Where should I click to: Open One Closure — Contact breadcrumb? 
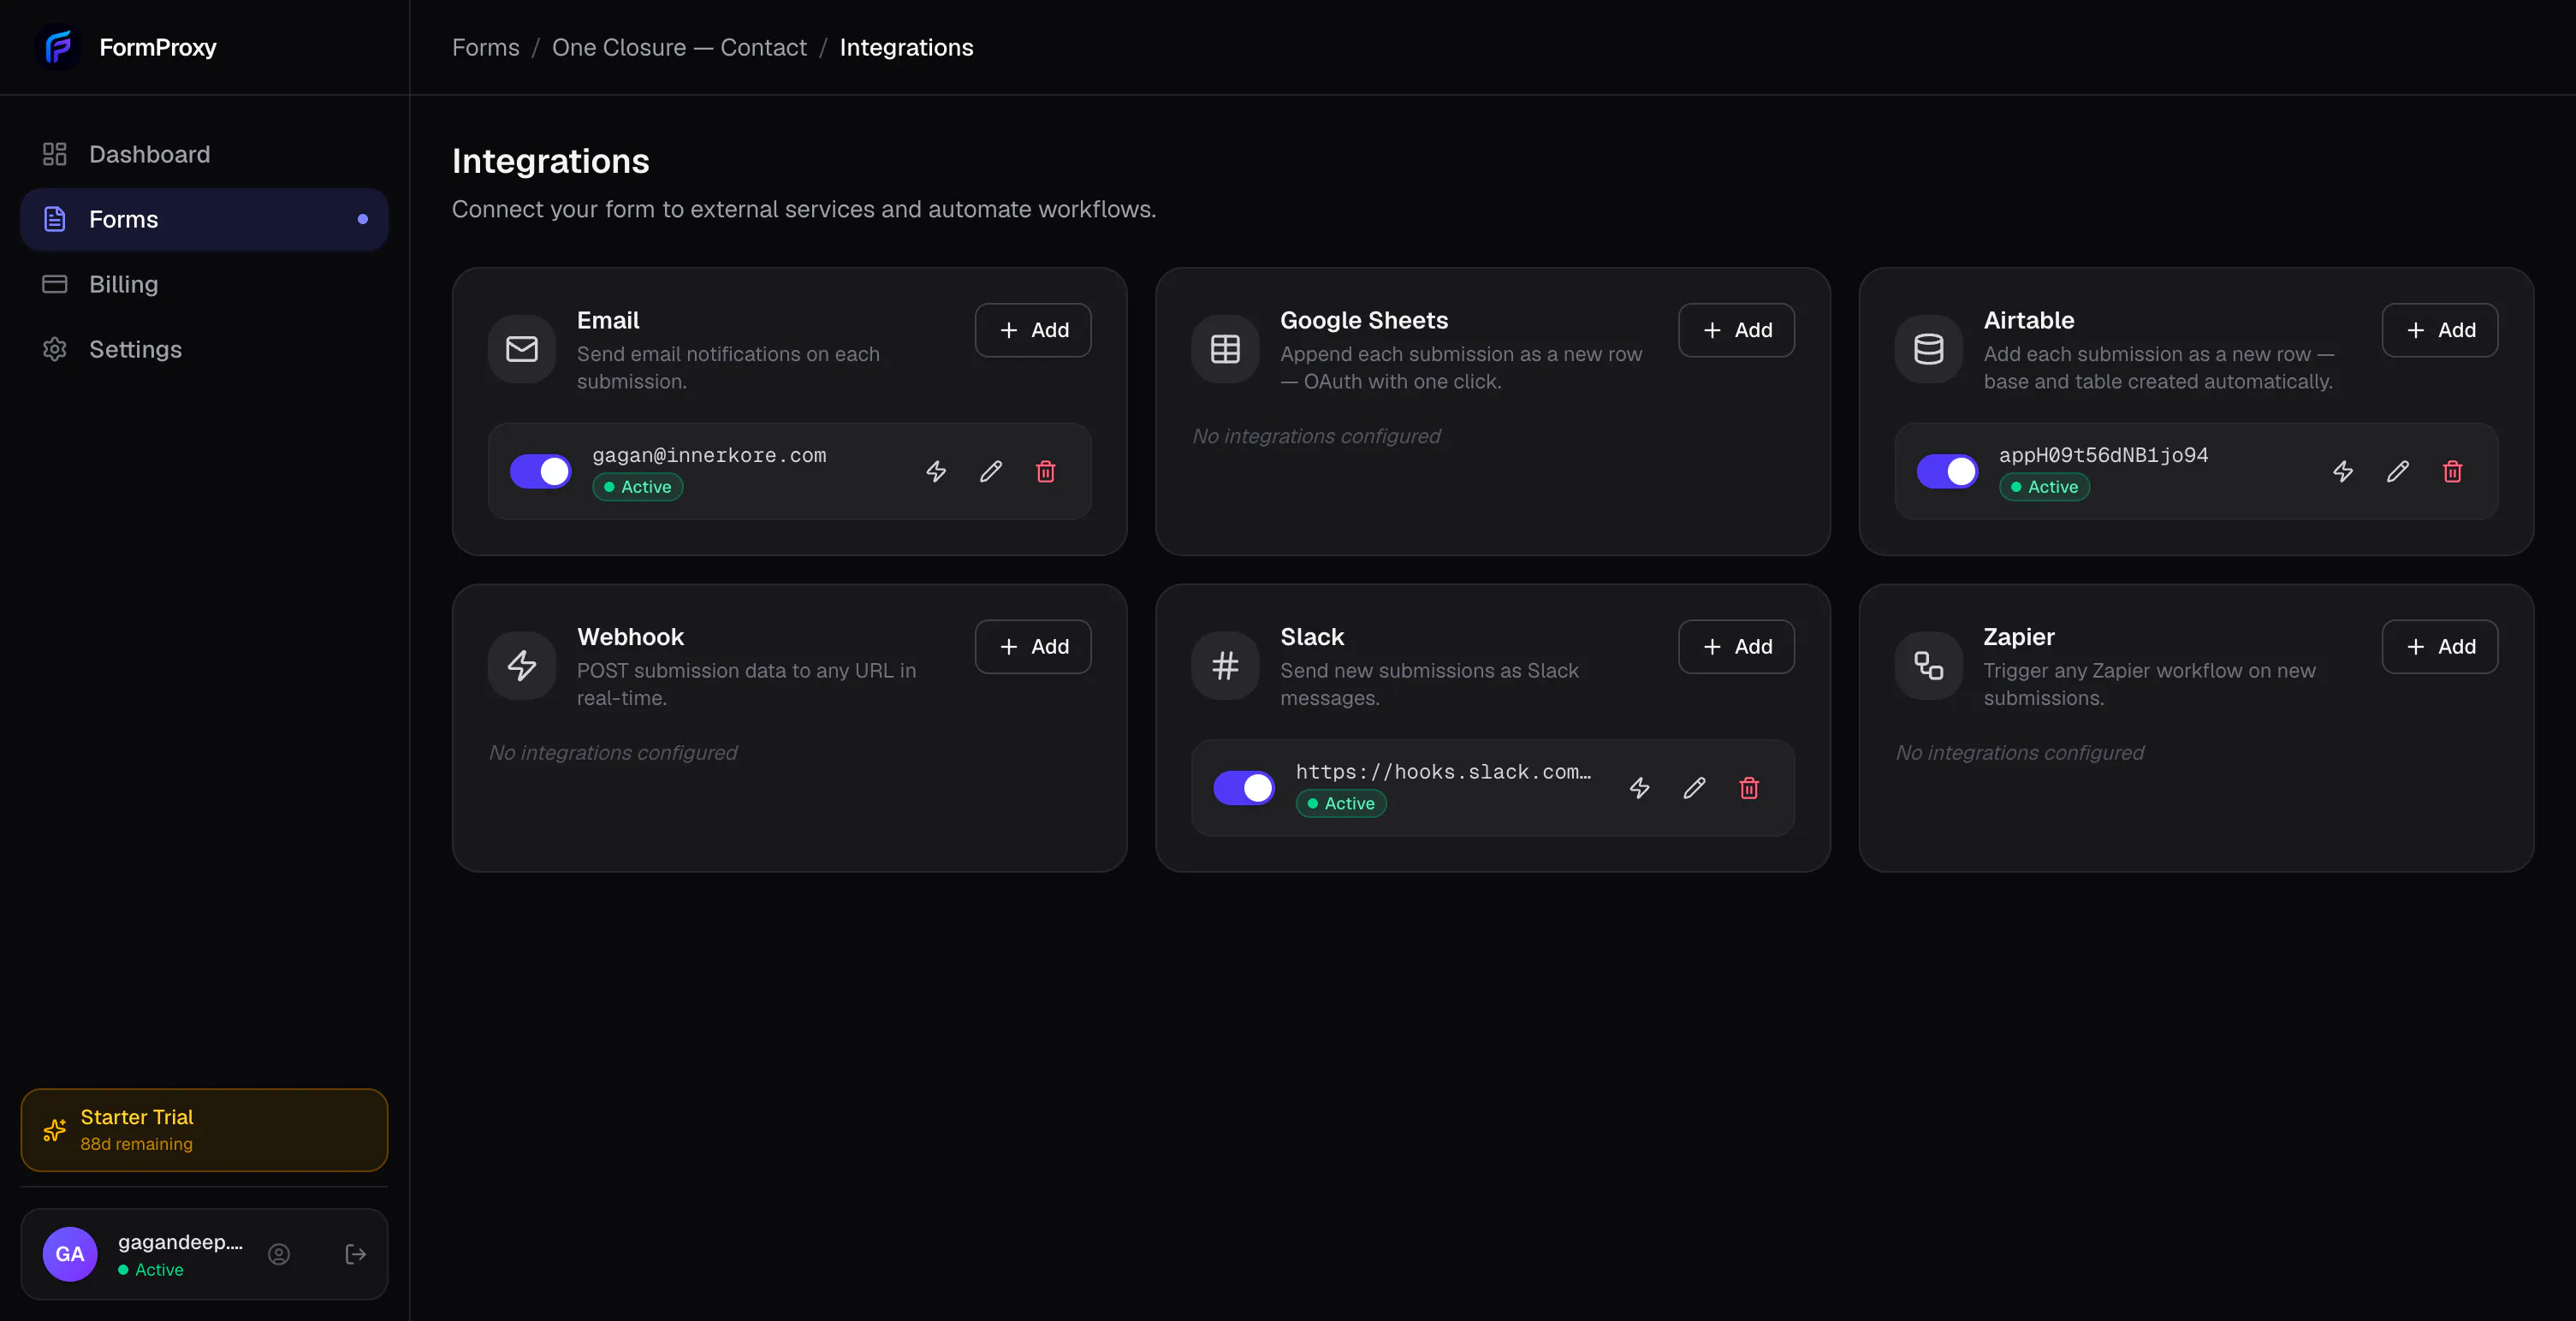point(679,47)
